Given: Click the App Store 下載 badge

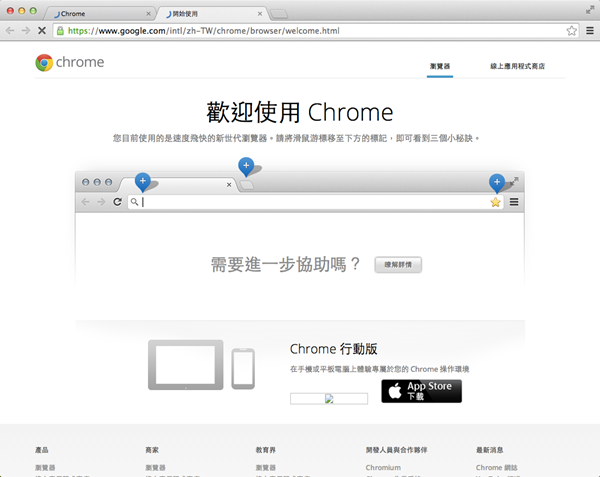Looking at the screenshot, I should click(x=421, y=391).
